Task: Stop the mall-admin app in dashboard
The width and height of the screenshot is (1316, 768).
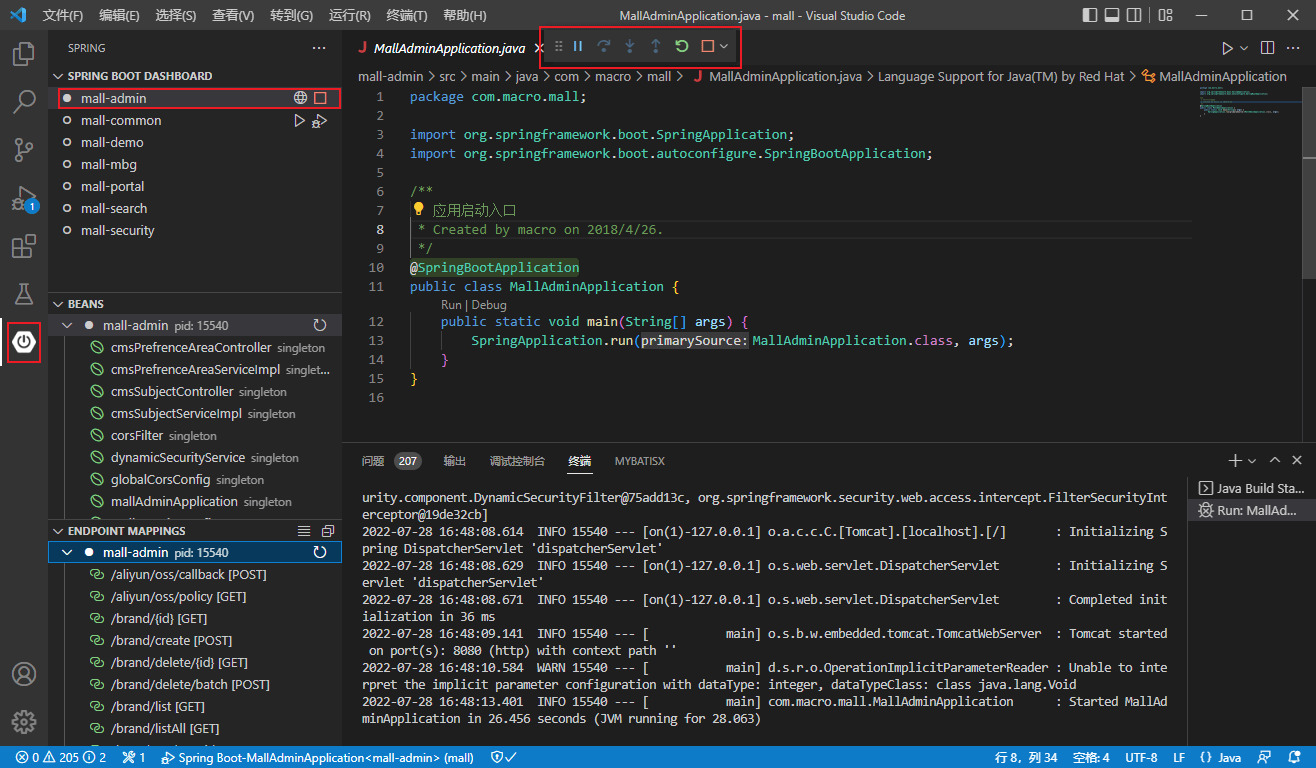Action: click(x=321, y=98)
